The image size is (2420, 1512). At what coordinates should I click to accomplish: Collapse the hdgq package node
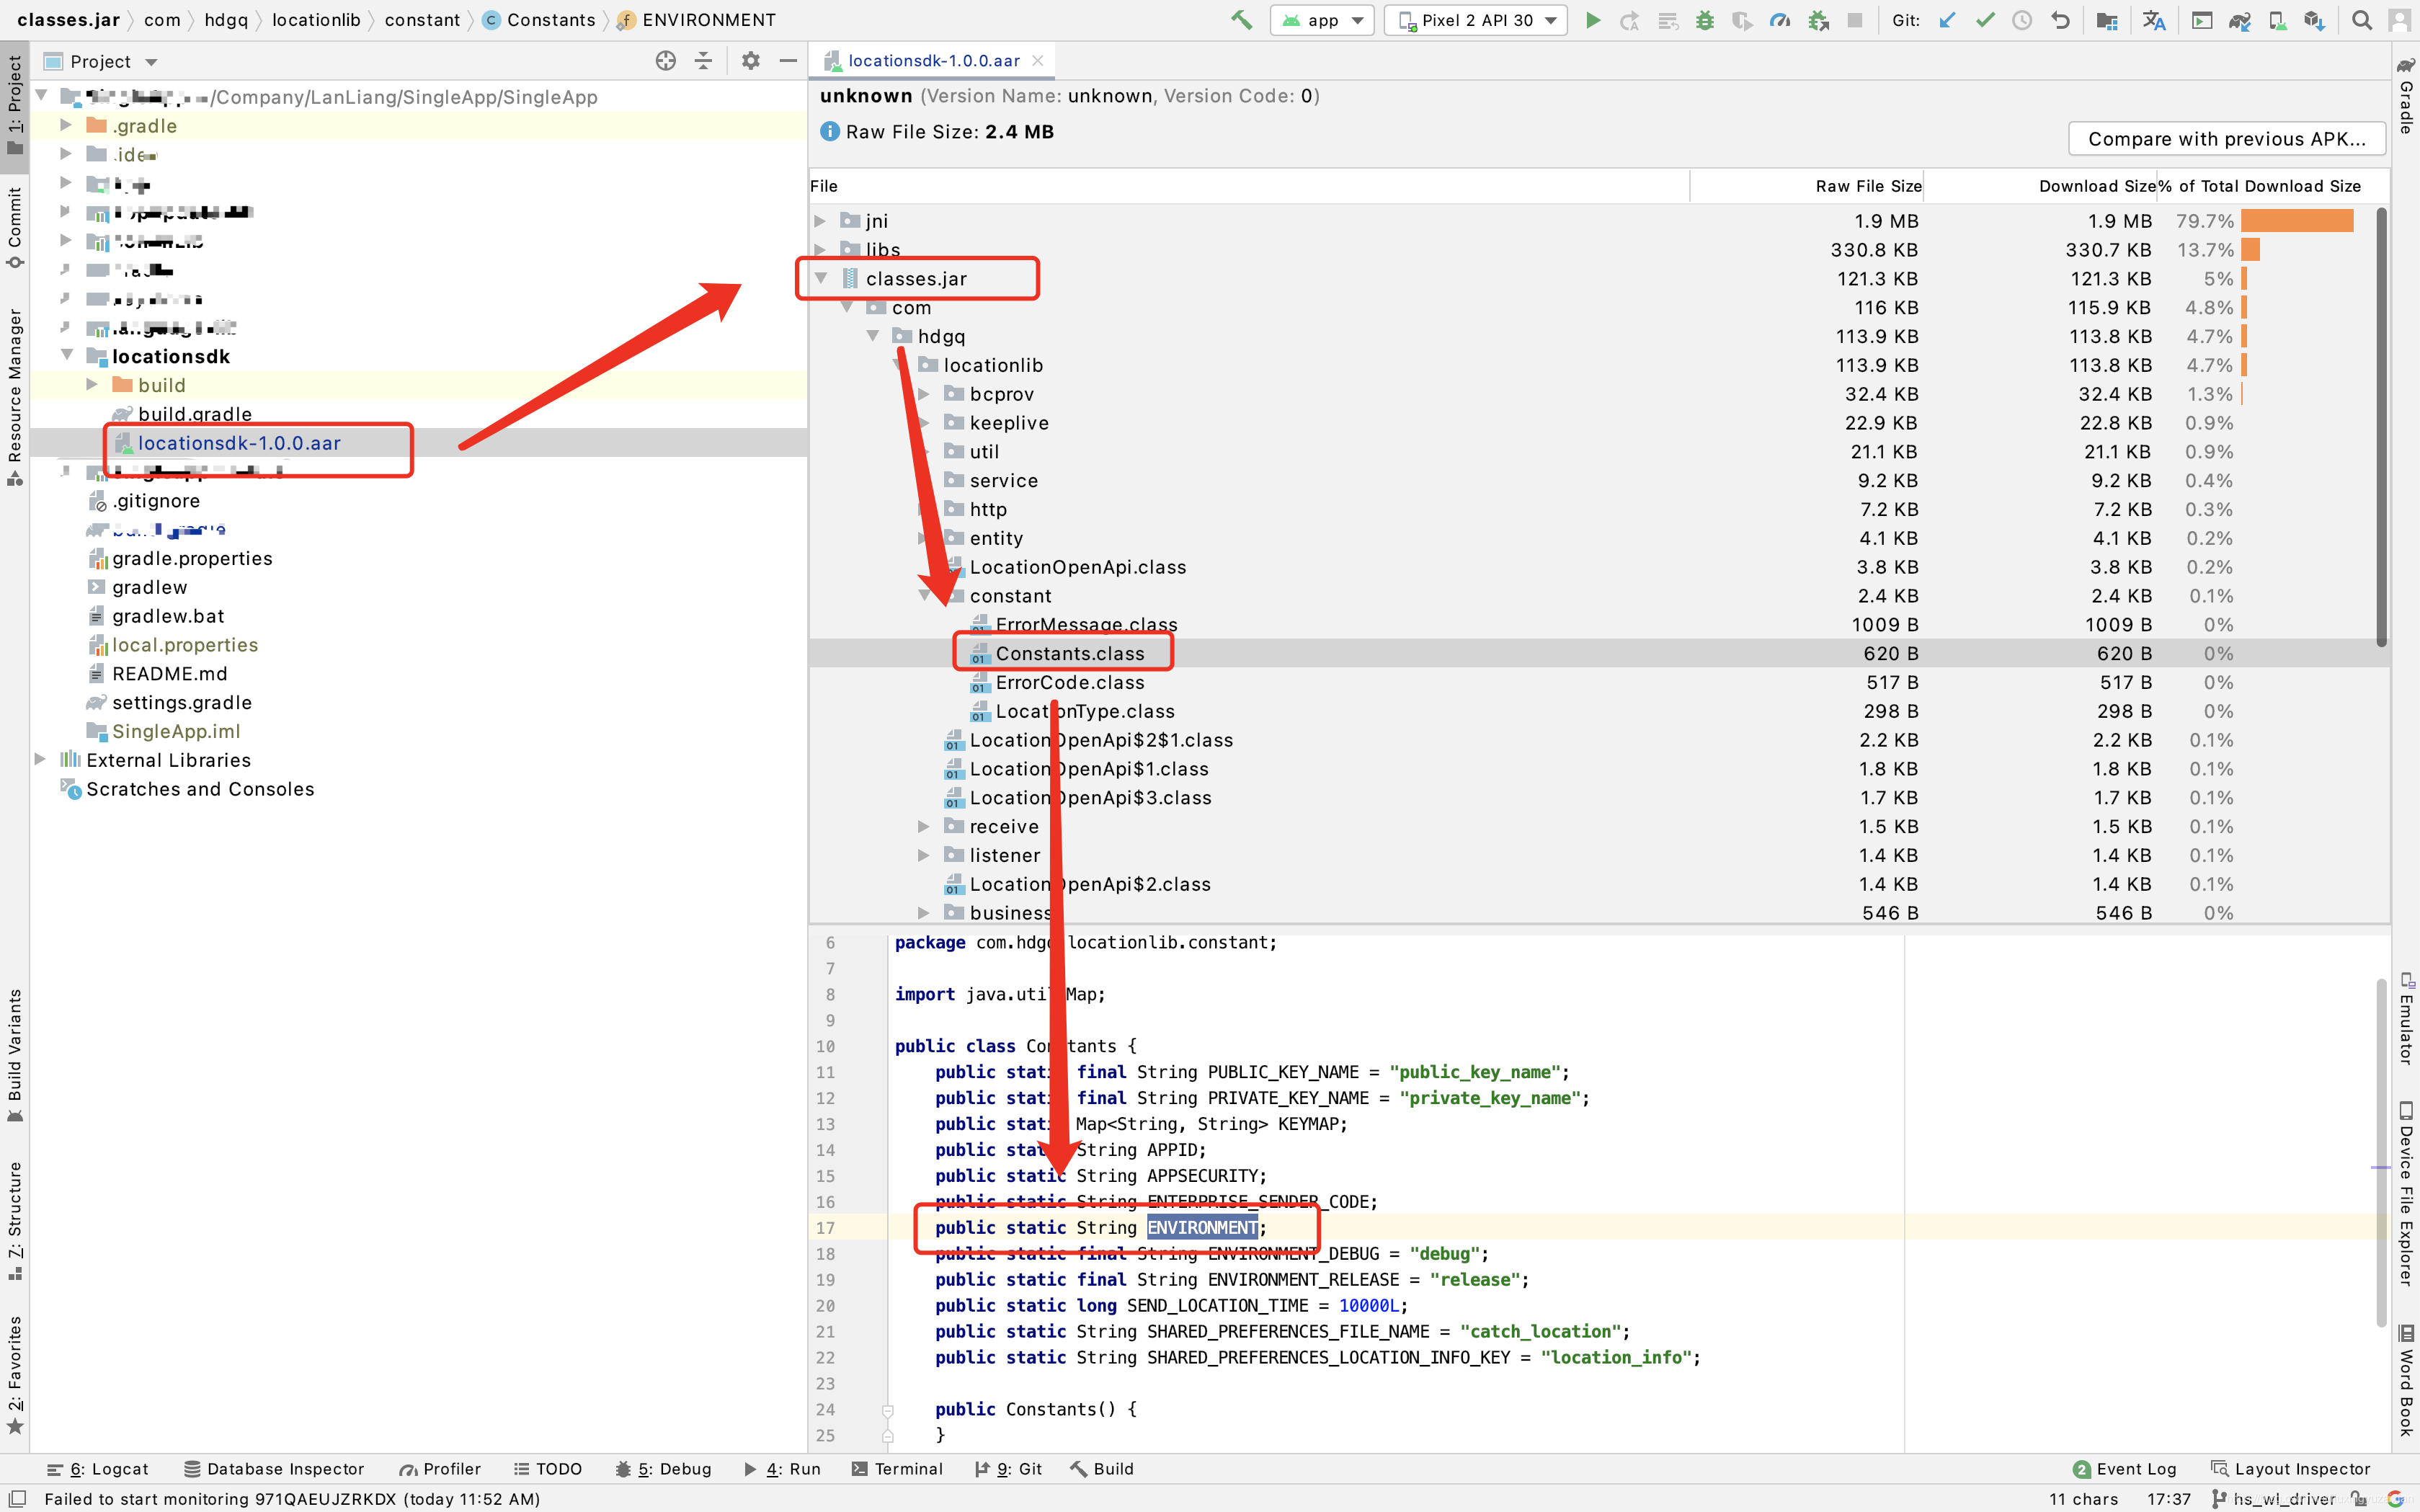[872, 336]
